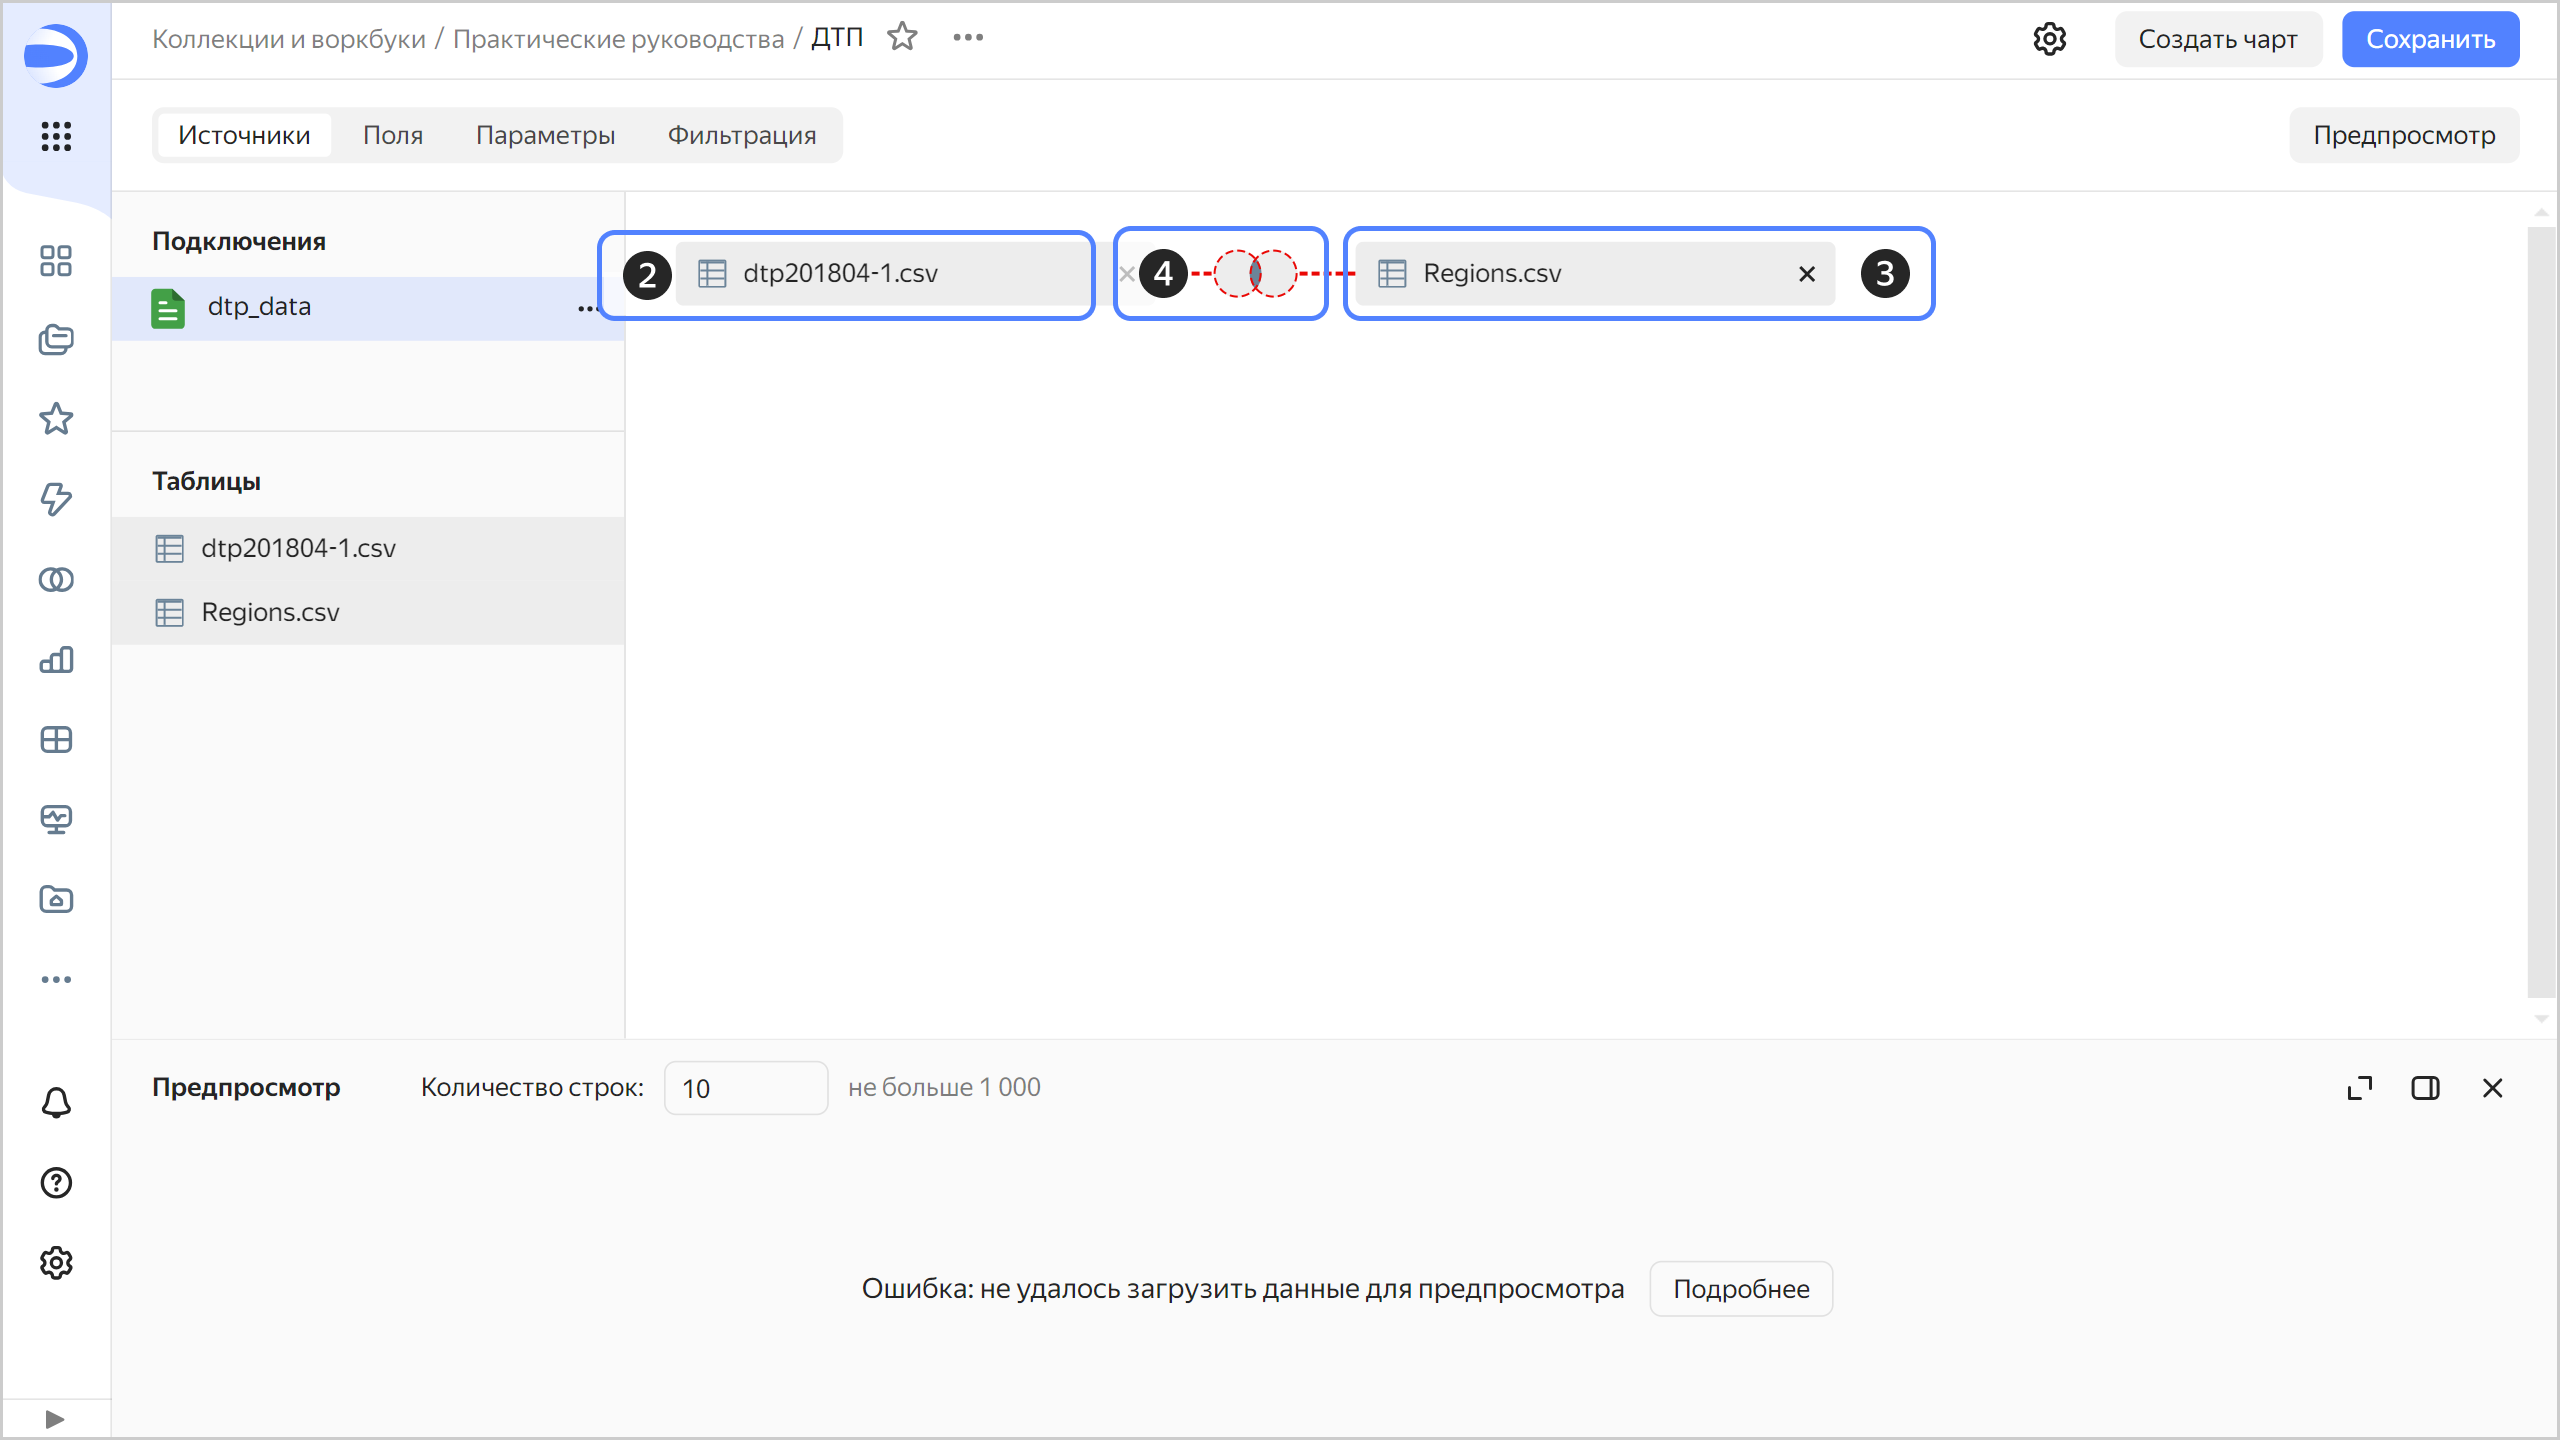
Task: Expand preview panel to full size
Action: pyautogui.click(x=2359, y=1088)
